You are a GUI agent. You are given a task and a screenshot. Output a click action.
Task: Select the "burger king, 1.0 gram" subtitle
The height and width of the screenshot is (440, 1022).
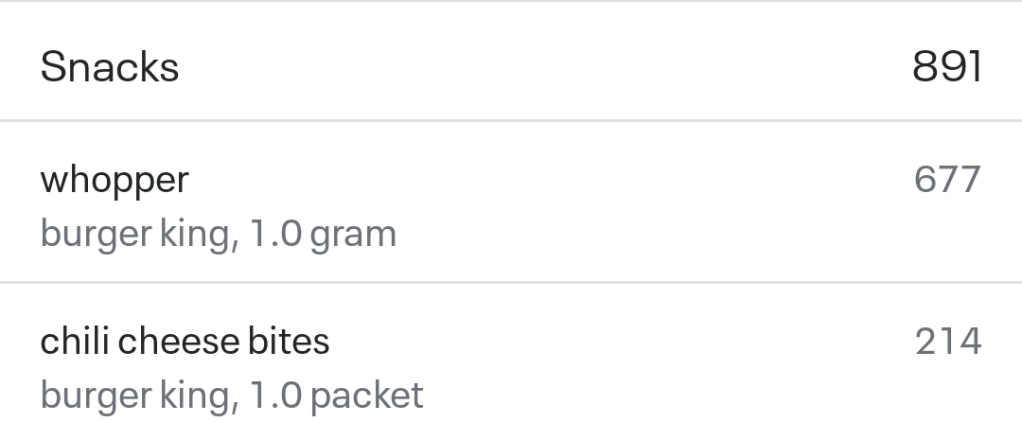(x=218, y=235)
